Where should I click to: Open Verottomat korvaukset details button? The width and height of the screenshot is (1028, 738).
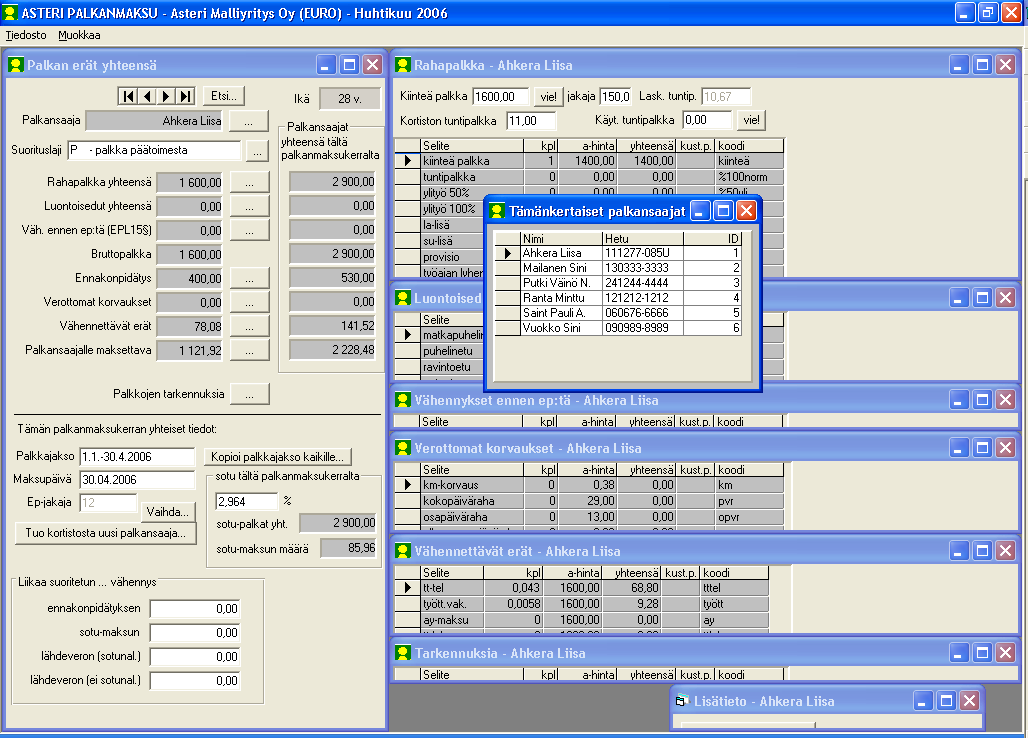(x=249, y=303)
